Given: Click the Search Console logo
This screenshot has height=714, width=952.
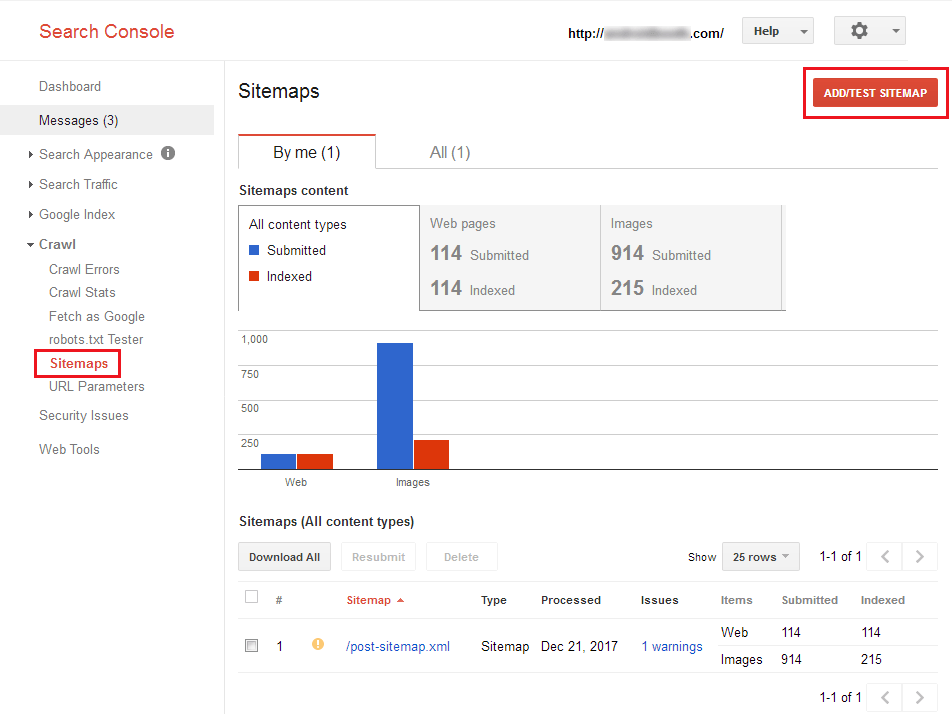Looking at the screenshot, I should 107,31.
